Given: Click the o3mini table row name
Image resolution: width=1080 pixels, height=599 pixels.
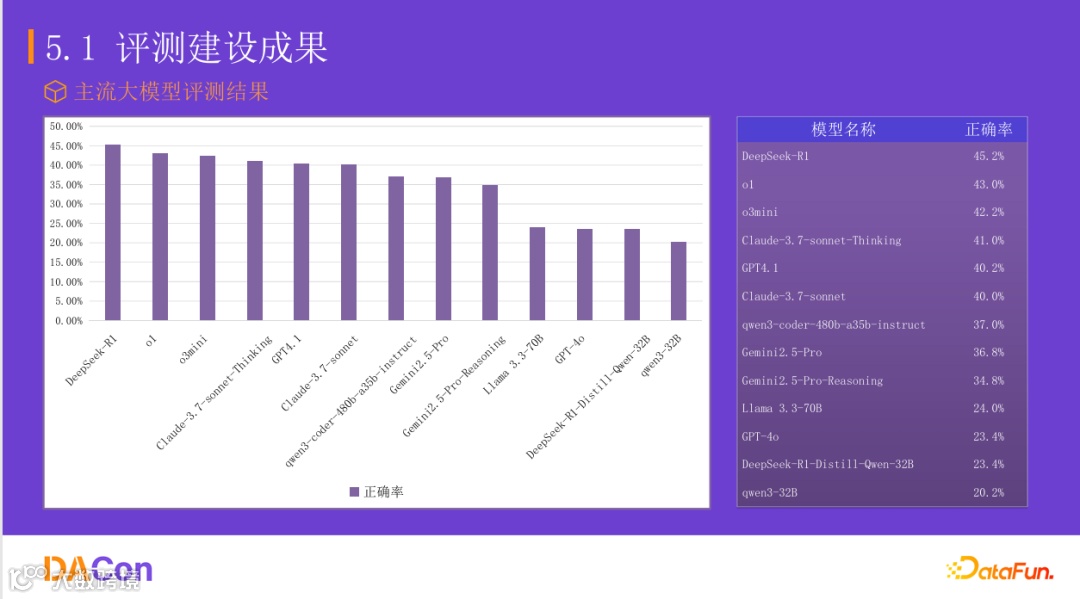Looking at the screenshot, I should [760, 212].
